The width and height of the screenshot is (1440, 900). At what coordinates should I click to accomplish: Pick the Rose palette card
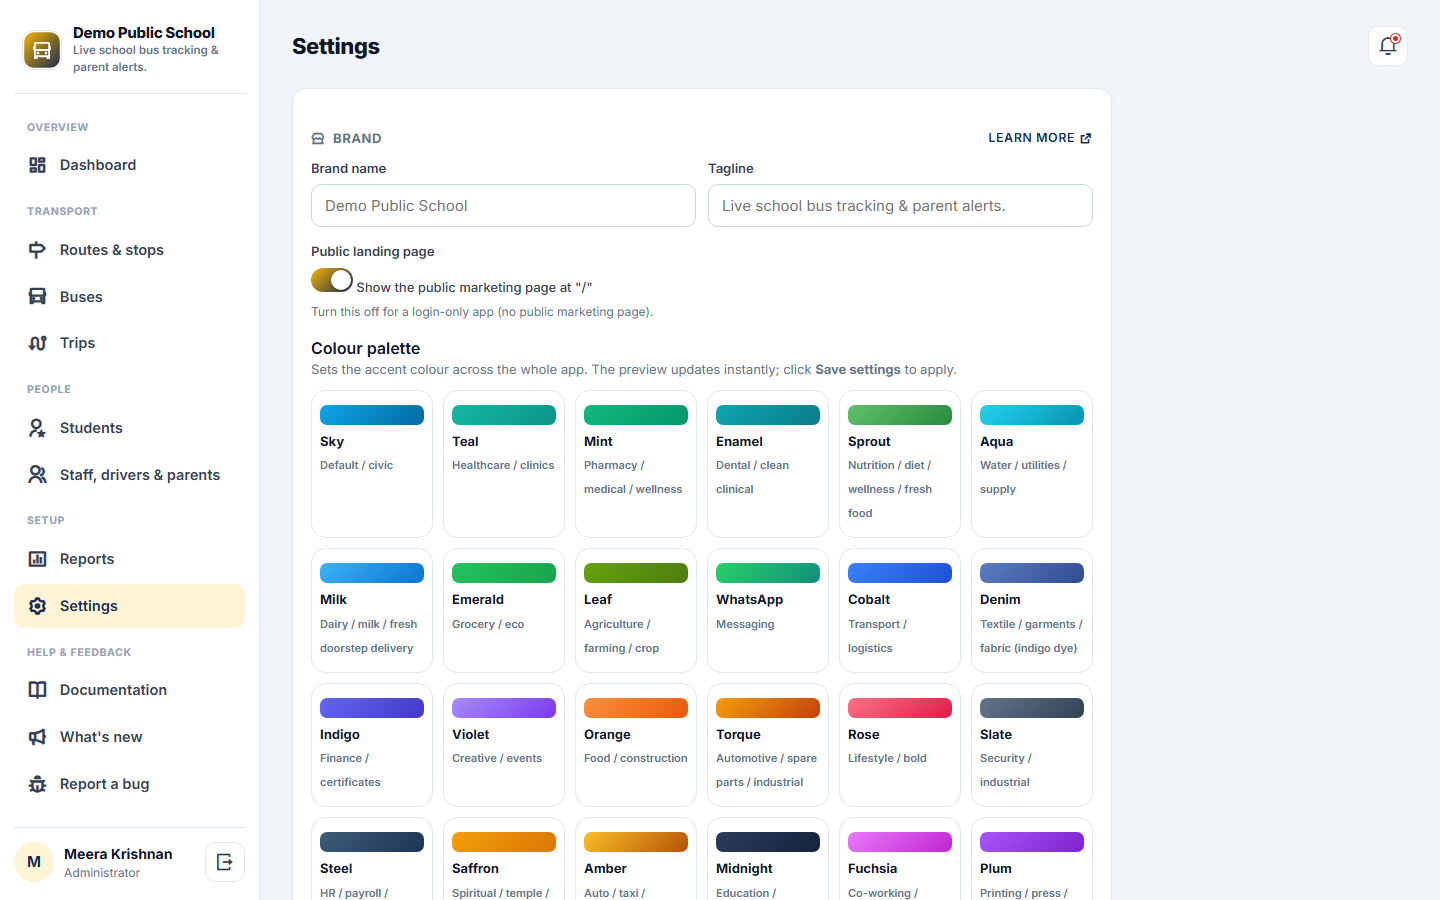click(x=900, y=745)
